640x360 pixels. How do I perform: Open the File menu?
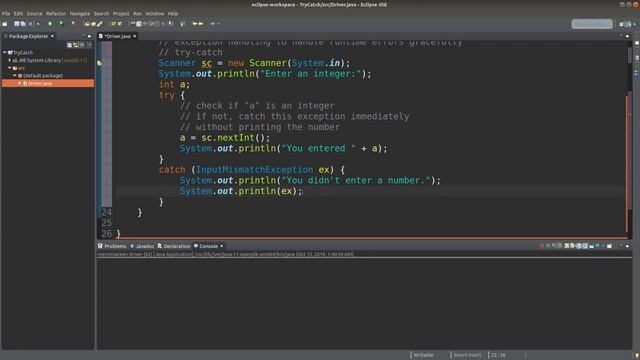click(x=6, y=13)
